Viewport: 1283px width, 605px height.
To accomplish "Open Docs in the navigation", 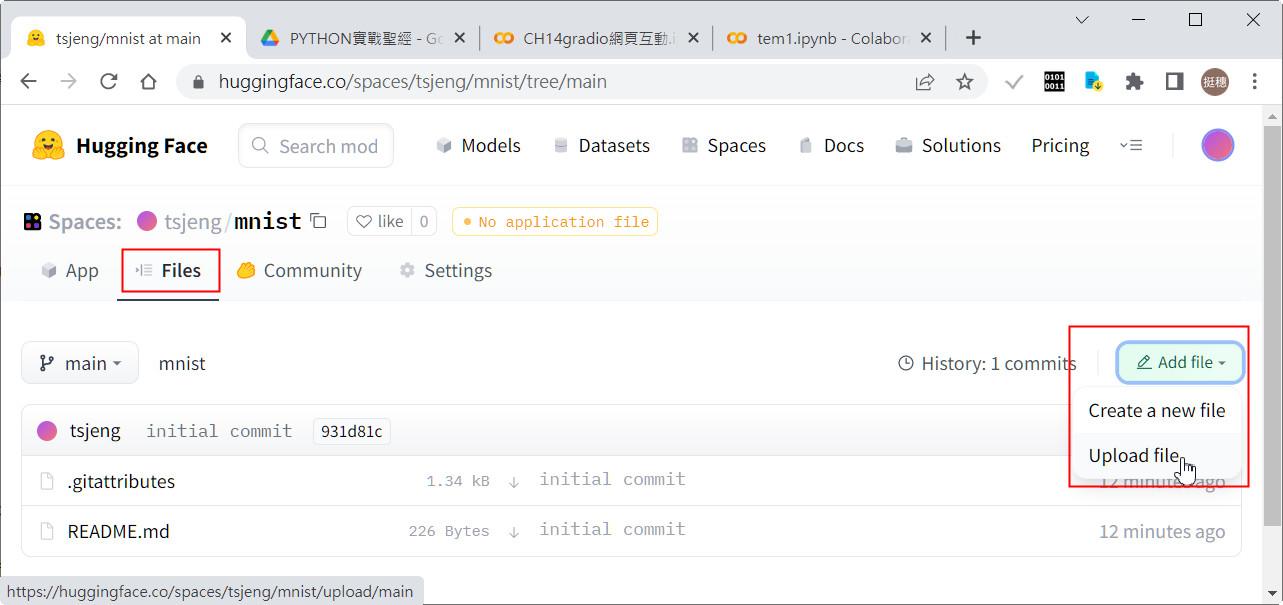I will pos(831,145).
